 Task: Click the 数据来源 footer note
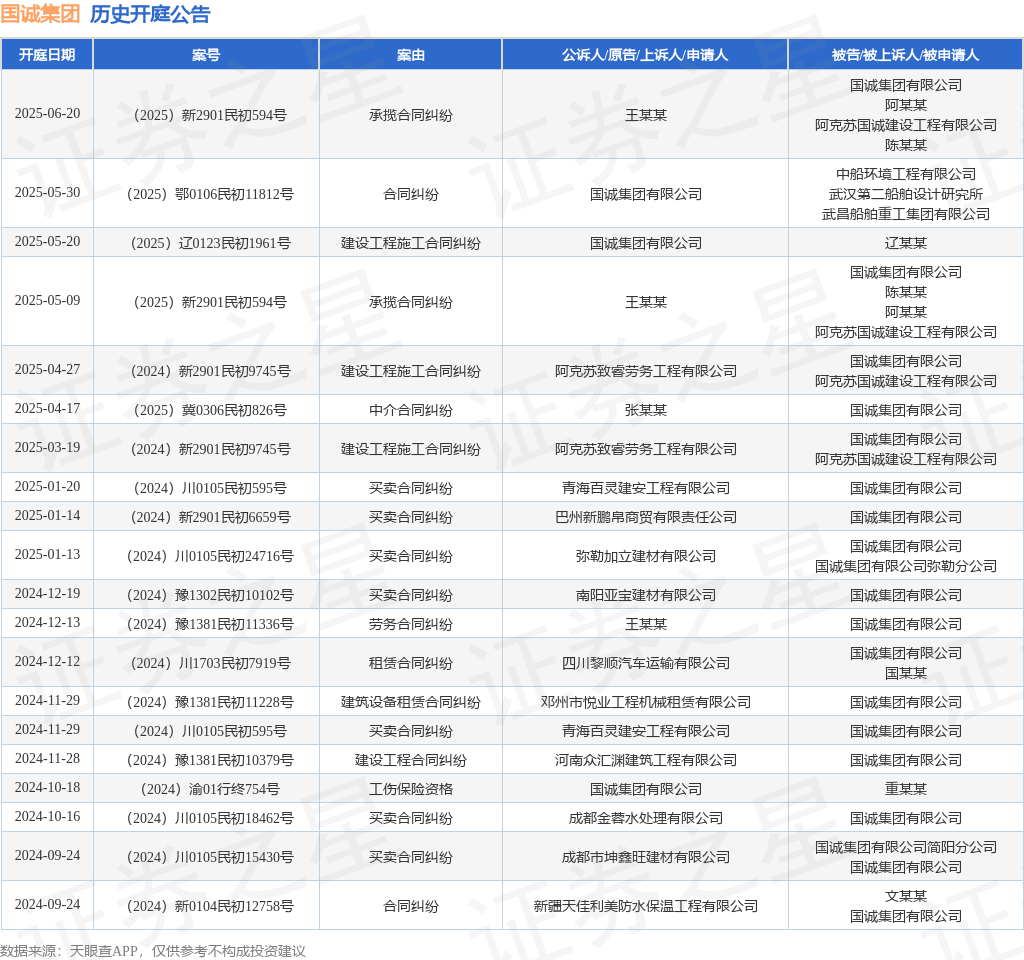tap(153, 951)
